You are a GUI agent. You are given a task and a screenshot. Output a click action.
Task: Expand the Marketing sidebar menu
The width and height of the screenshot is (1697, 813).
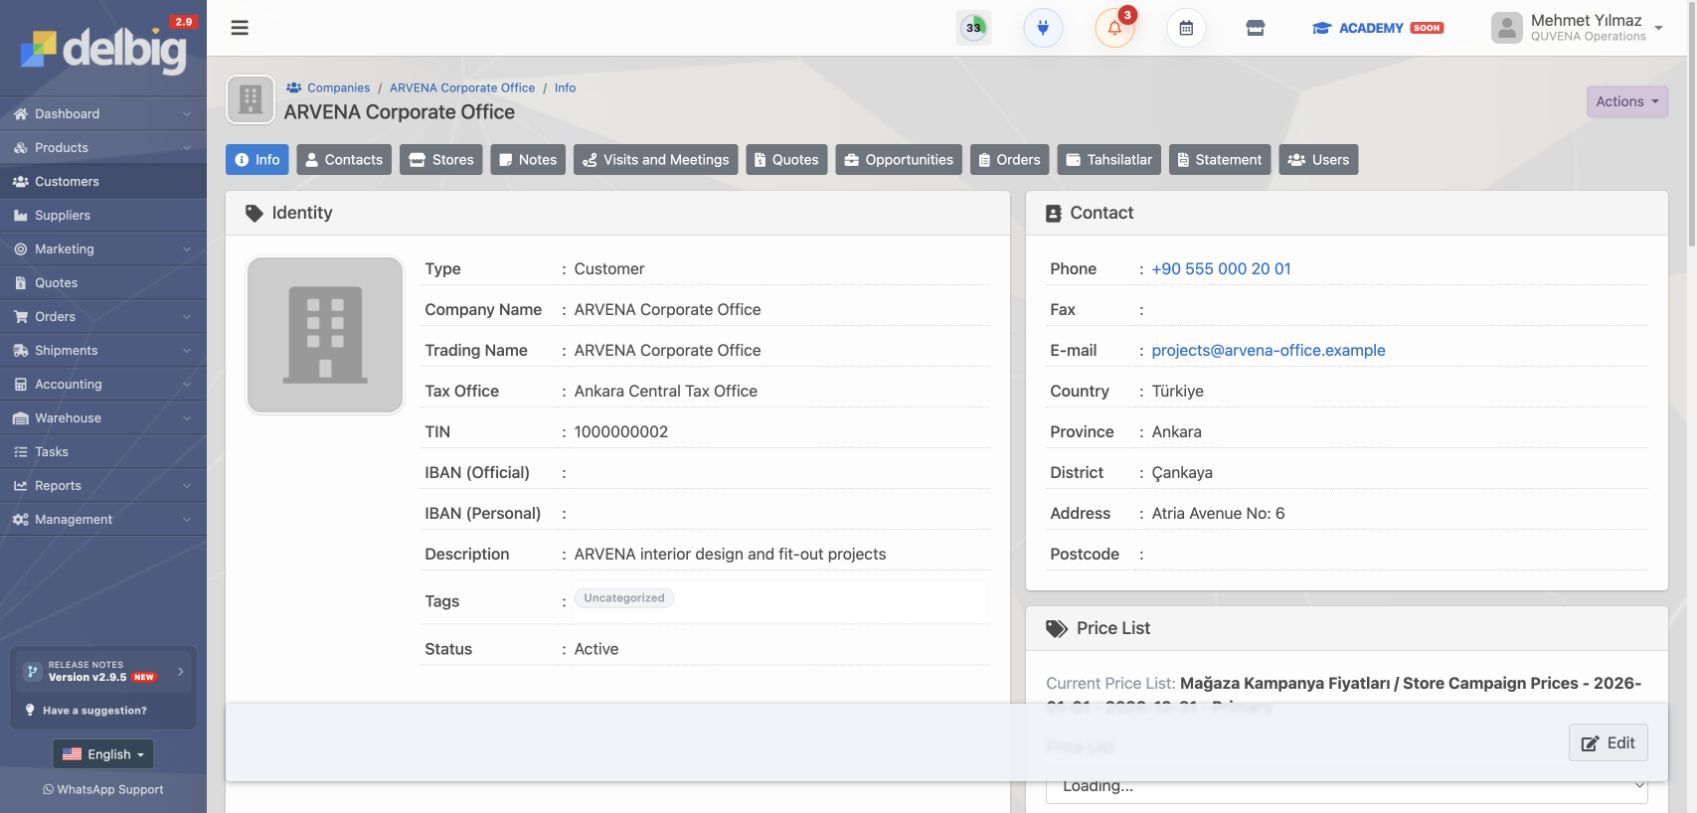click(103, 249)
